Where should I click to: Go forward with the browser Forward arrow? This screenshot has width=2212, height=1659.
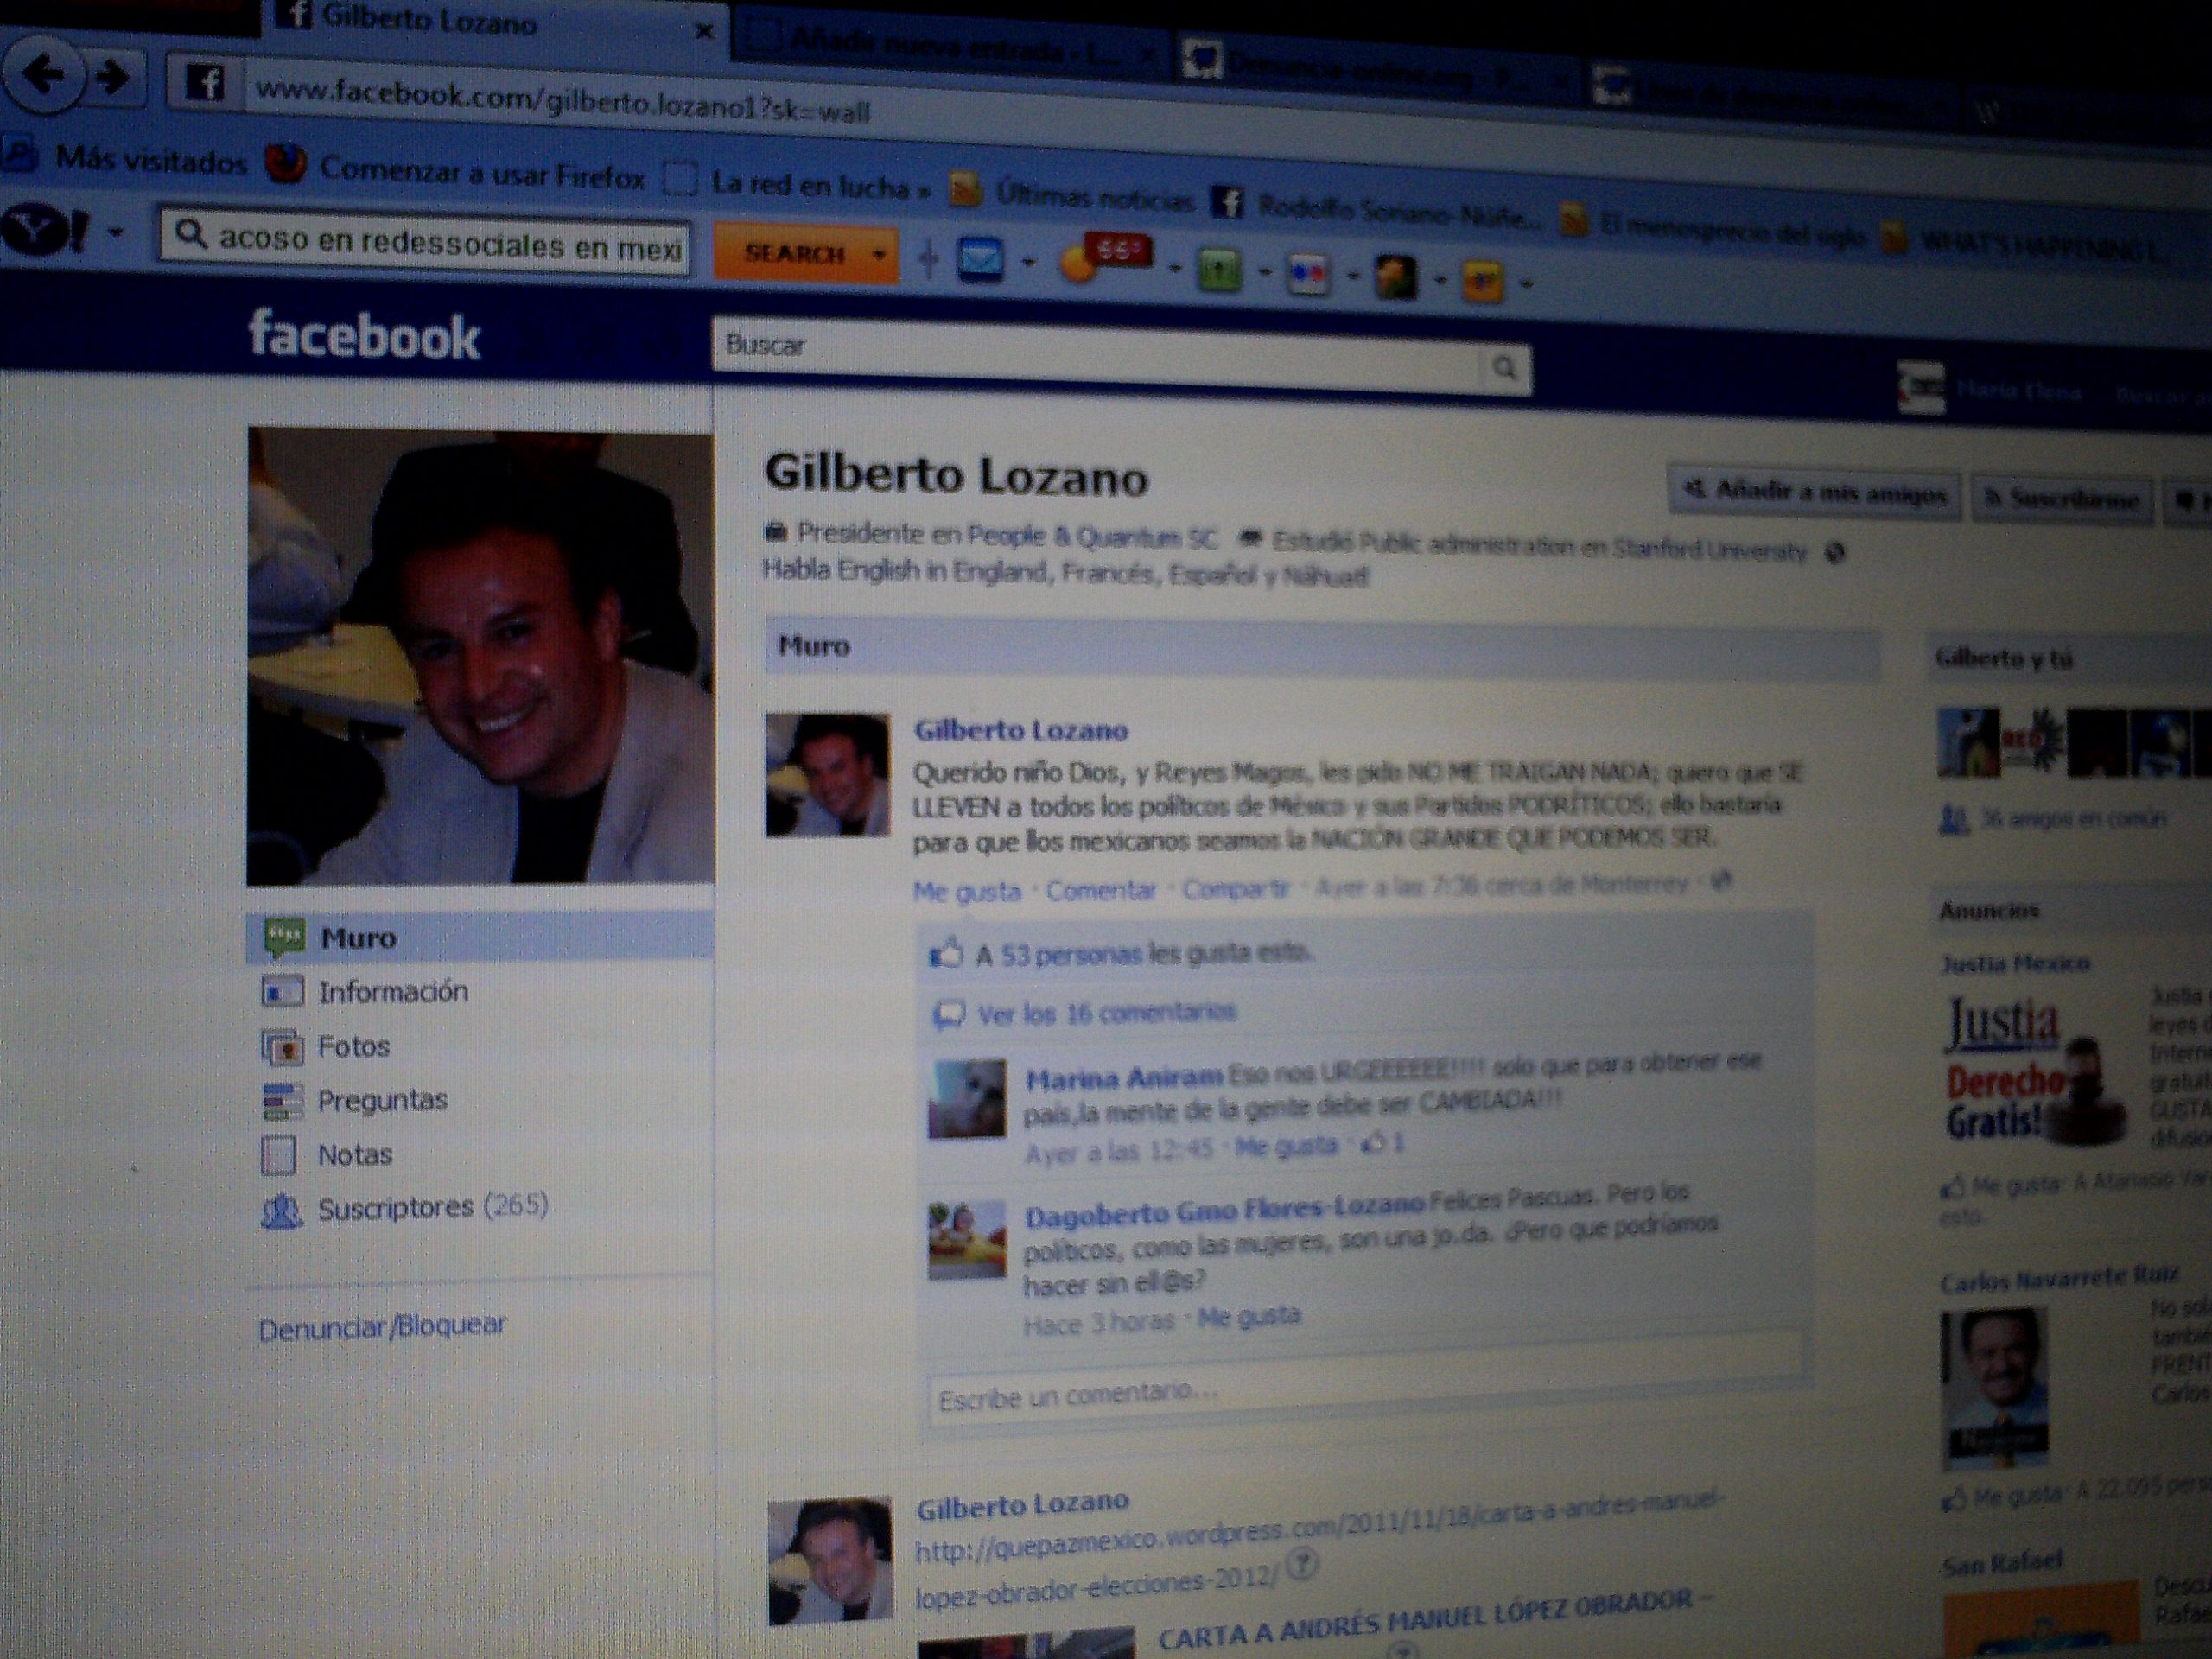click(113, 77)
